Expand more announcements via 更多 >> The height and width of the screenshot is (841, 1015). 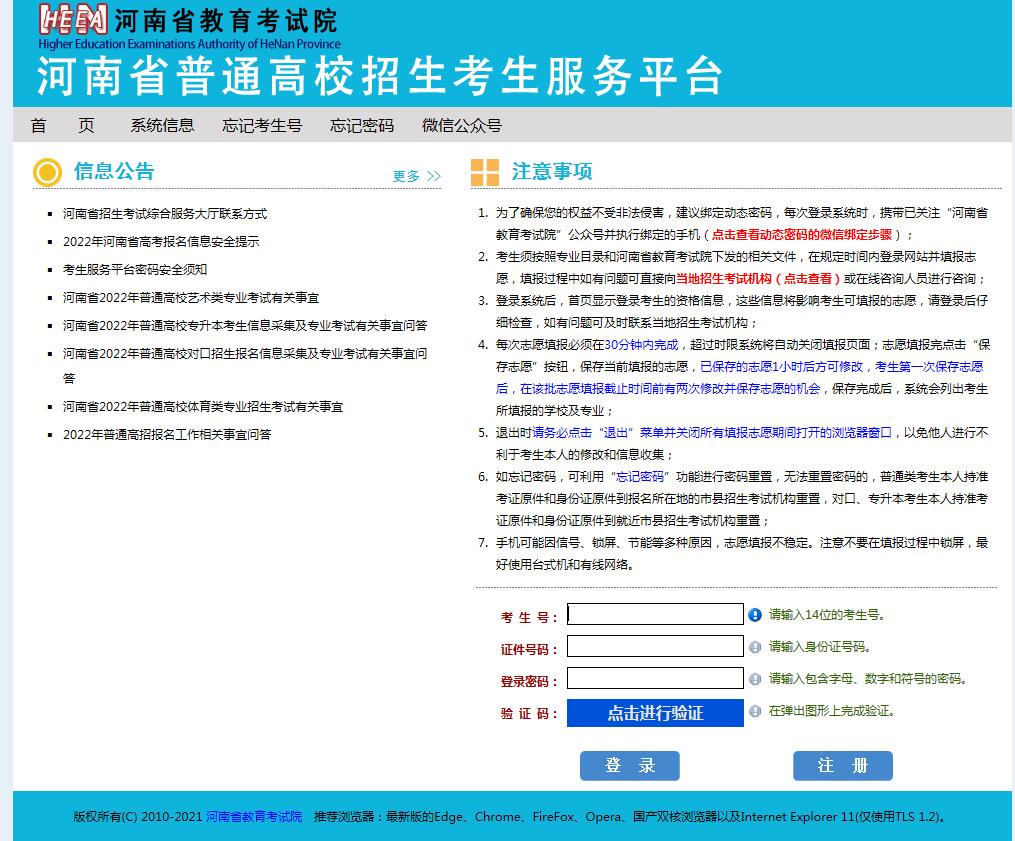click(x=416, y=176)
